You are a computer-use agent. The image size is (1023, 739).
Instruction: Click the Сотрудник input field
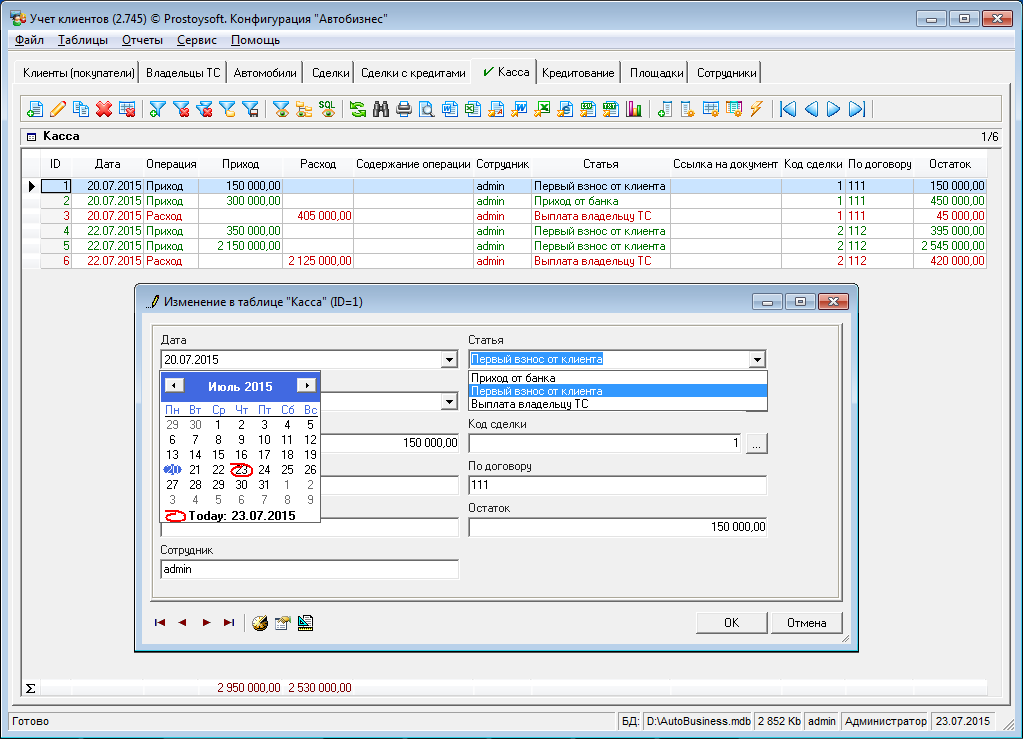(x=309, y=569)
